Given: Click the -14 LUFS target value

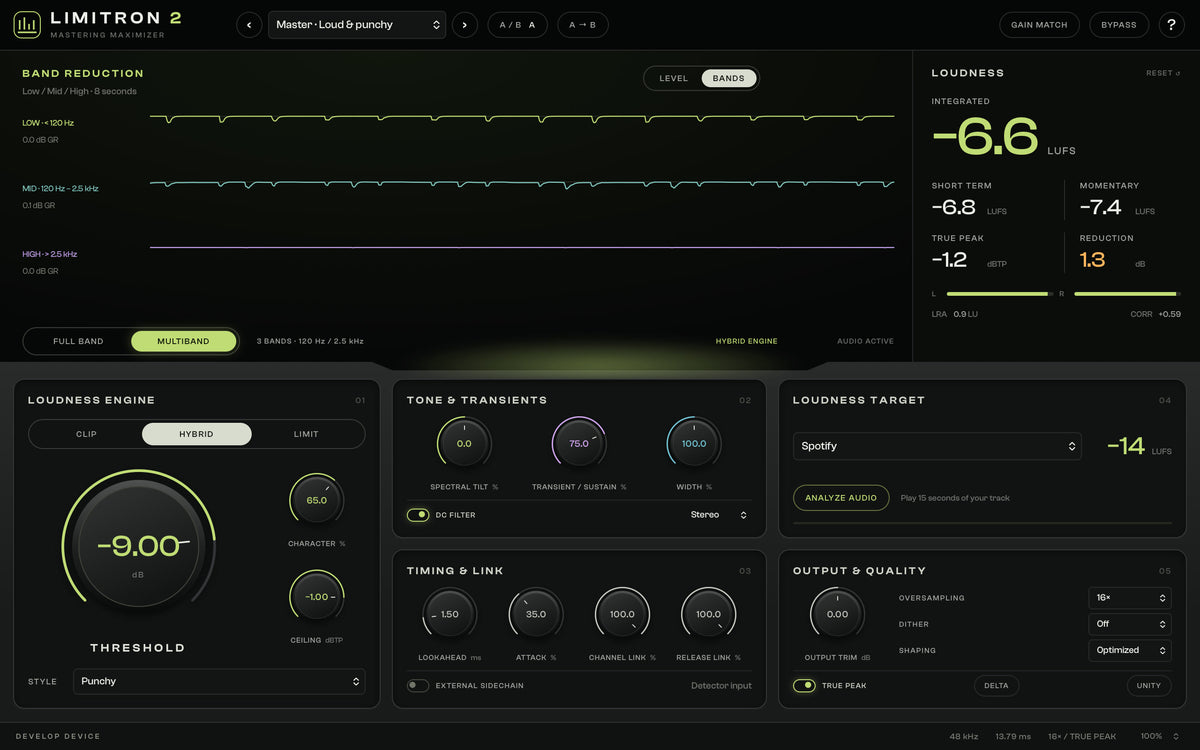Looking at the screenshot, I should tap(1126, 446).
